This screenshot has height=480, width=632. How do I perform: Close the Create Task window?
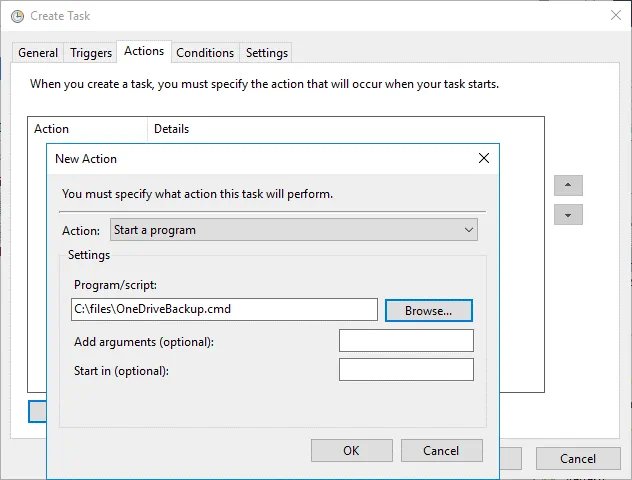615,16
